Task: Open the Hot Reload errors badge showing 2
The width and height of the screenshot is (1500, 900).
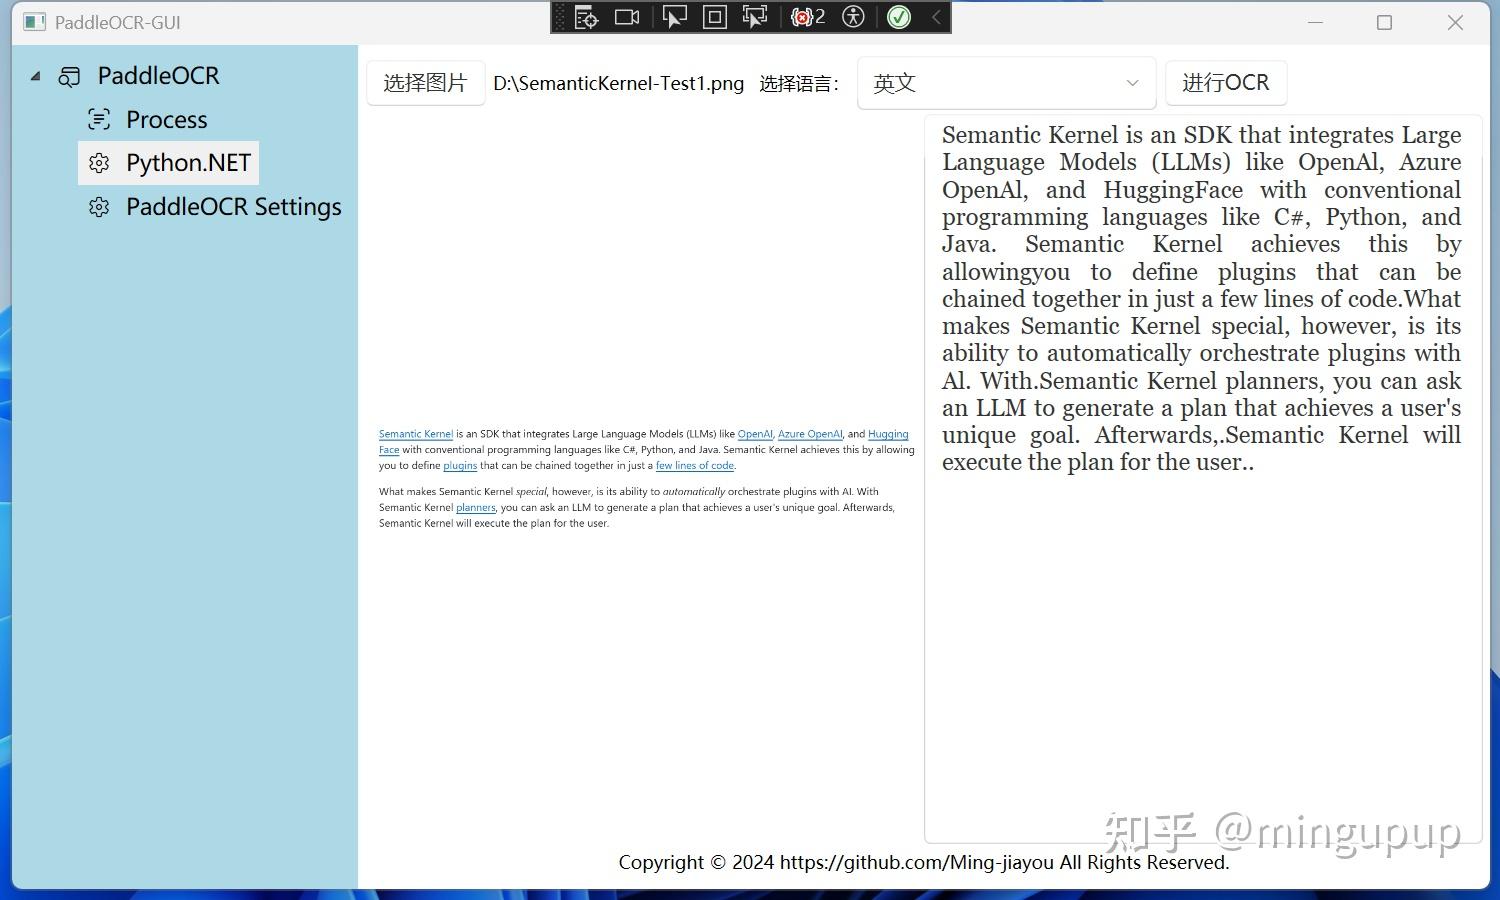Action: (802, 17)
